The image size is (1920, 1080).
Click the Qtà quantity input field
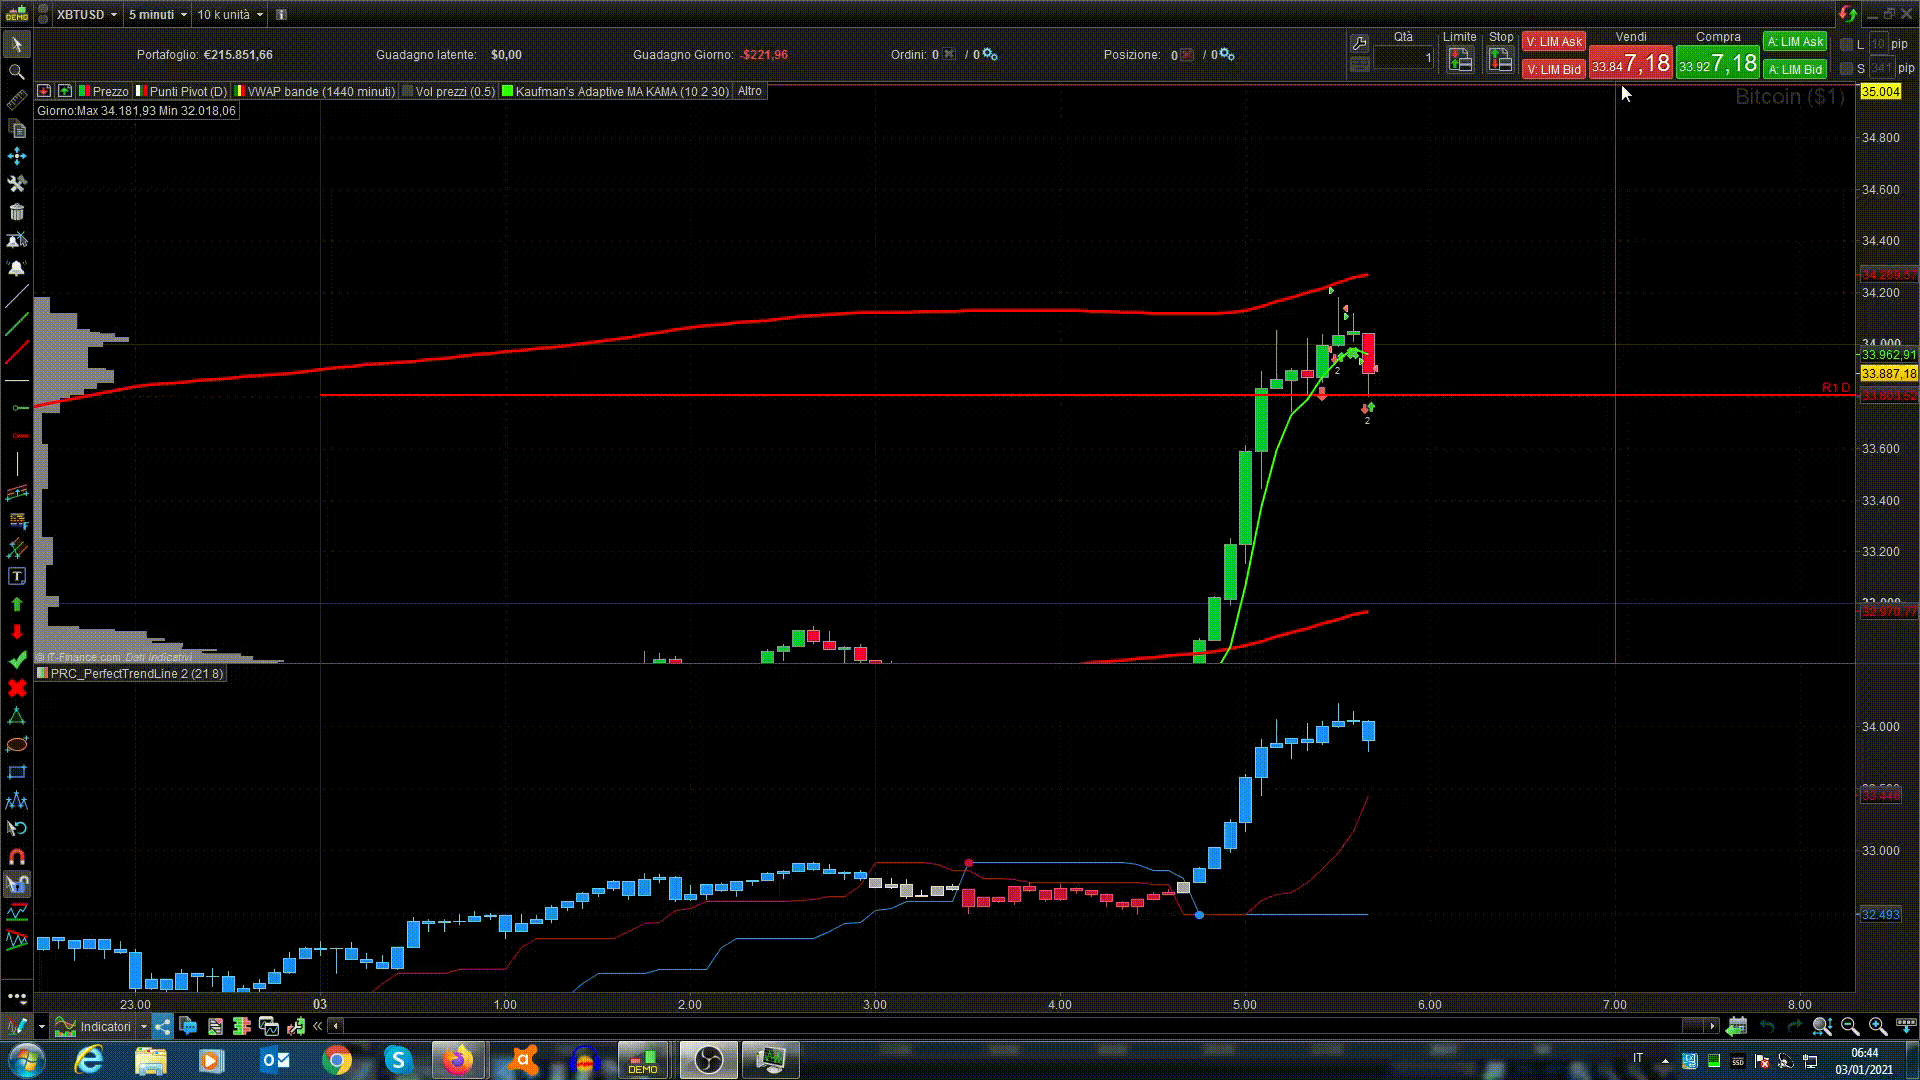1402,58
